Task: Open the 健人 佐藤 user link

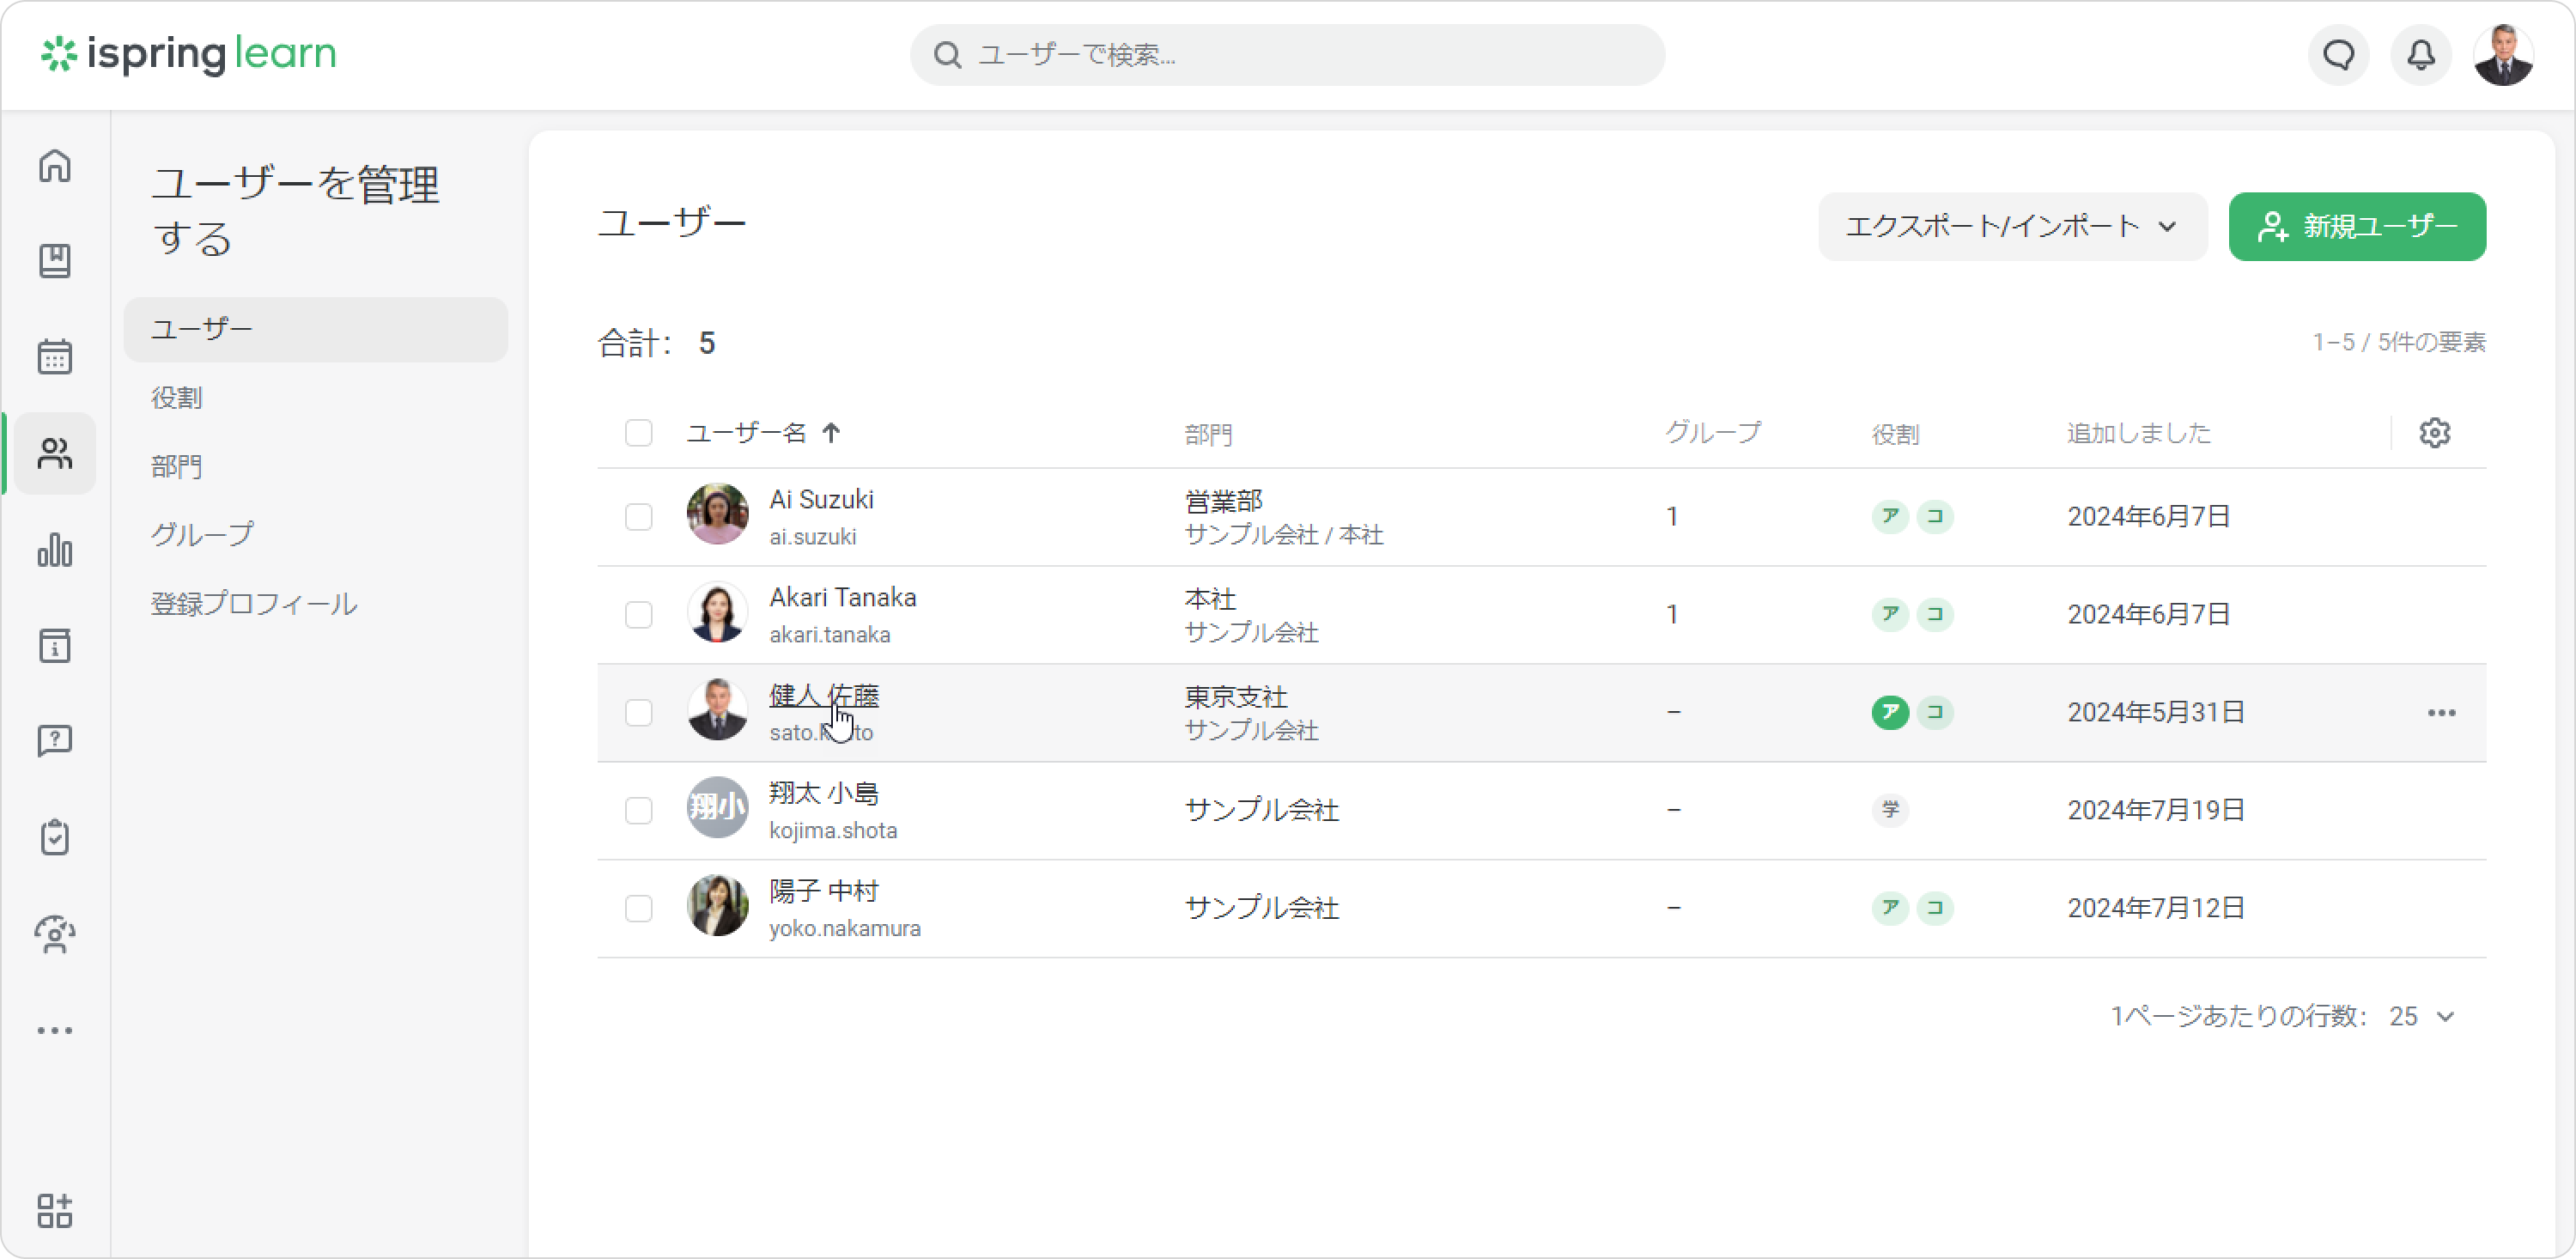Action: click(824, 695)
